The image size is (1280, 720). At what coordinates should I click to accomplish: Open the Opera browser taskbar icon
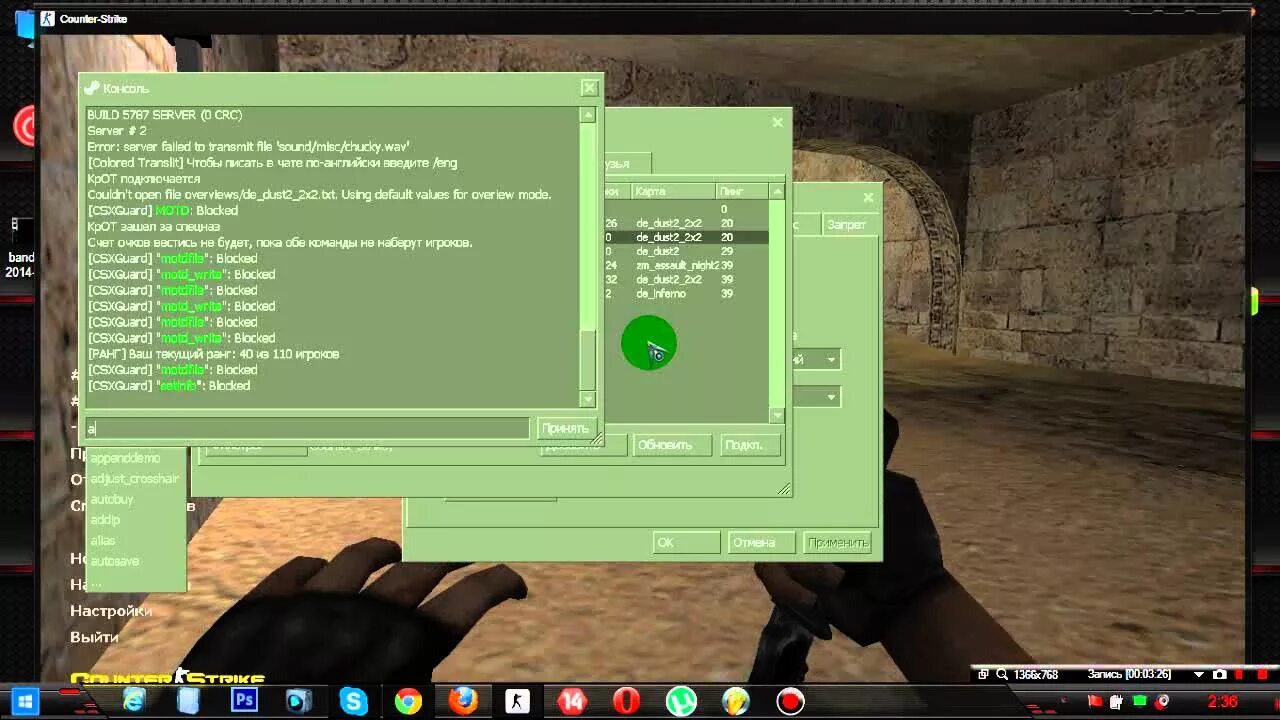click(626, 701)
